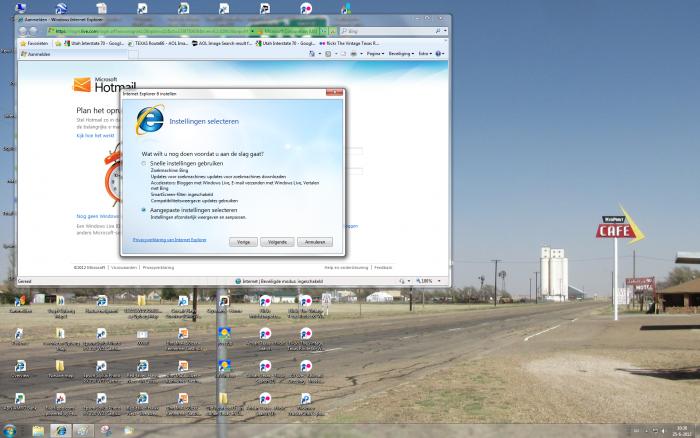Open the Windows Start orb
Viewport: 700px width, 438px height.
[9, 430]
